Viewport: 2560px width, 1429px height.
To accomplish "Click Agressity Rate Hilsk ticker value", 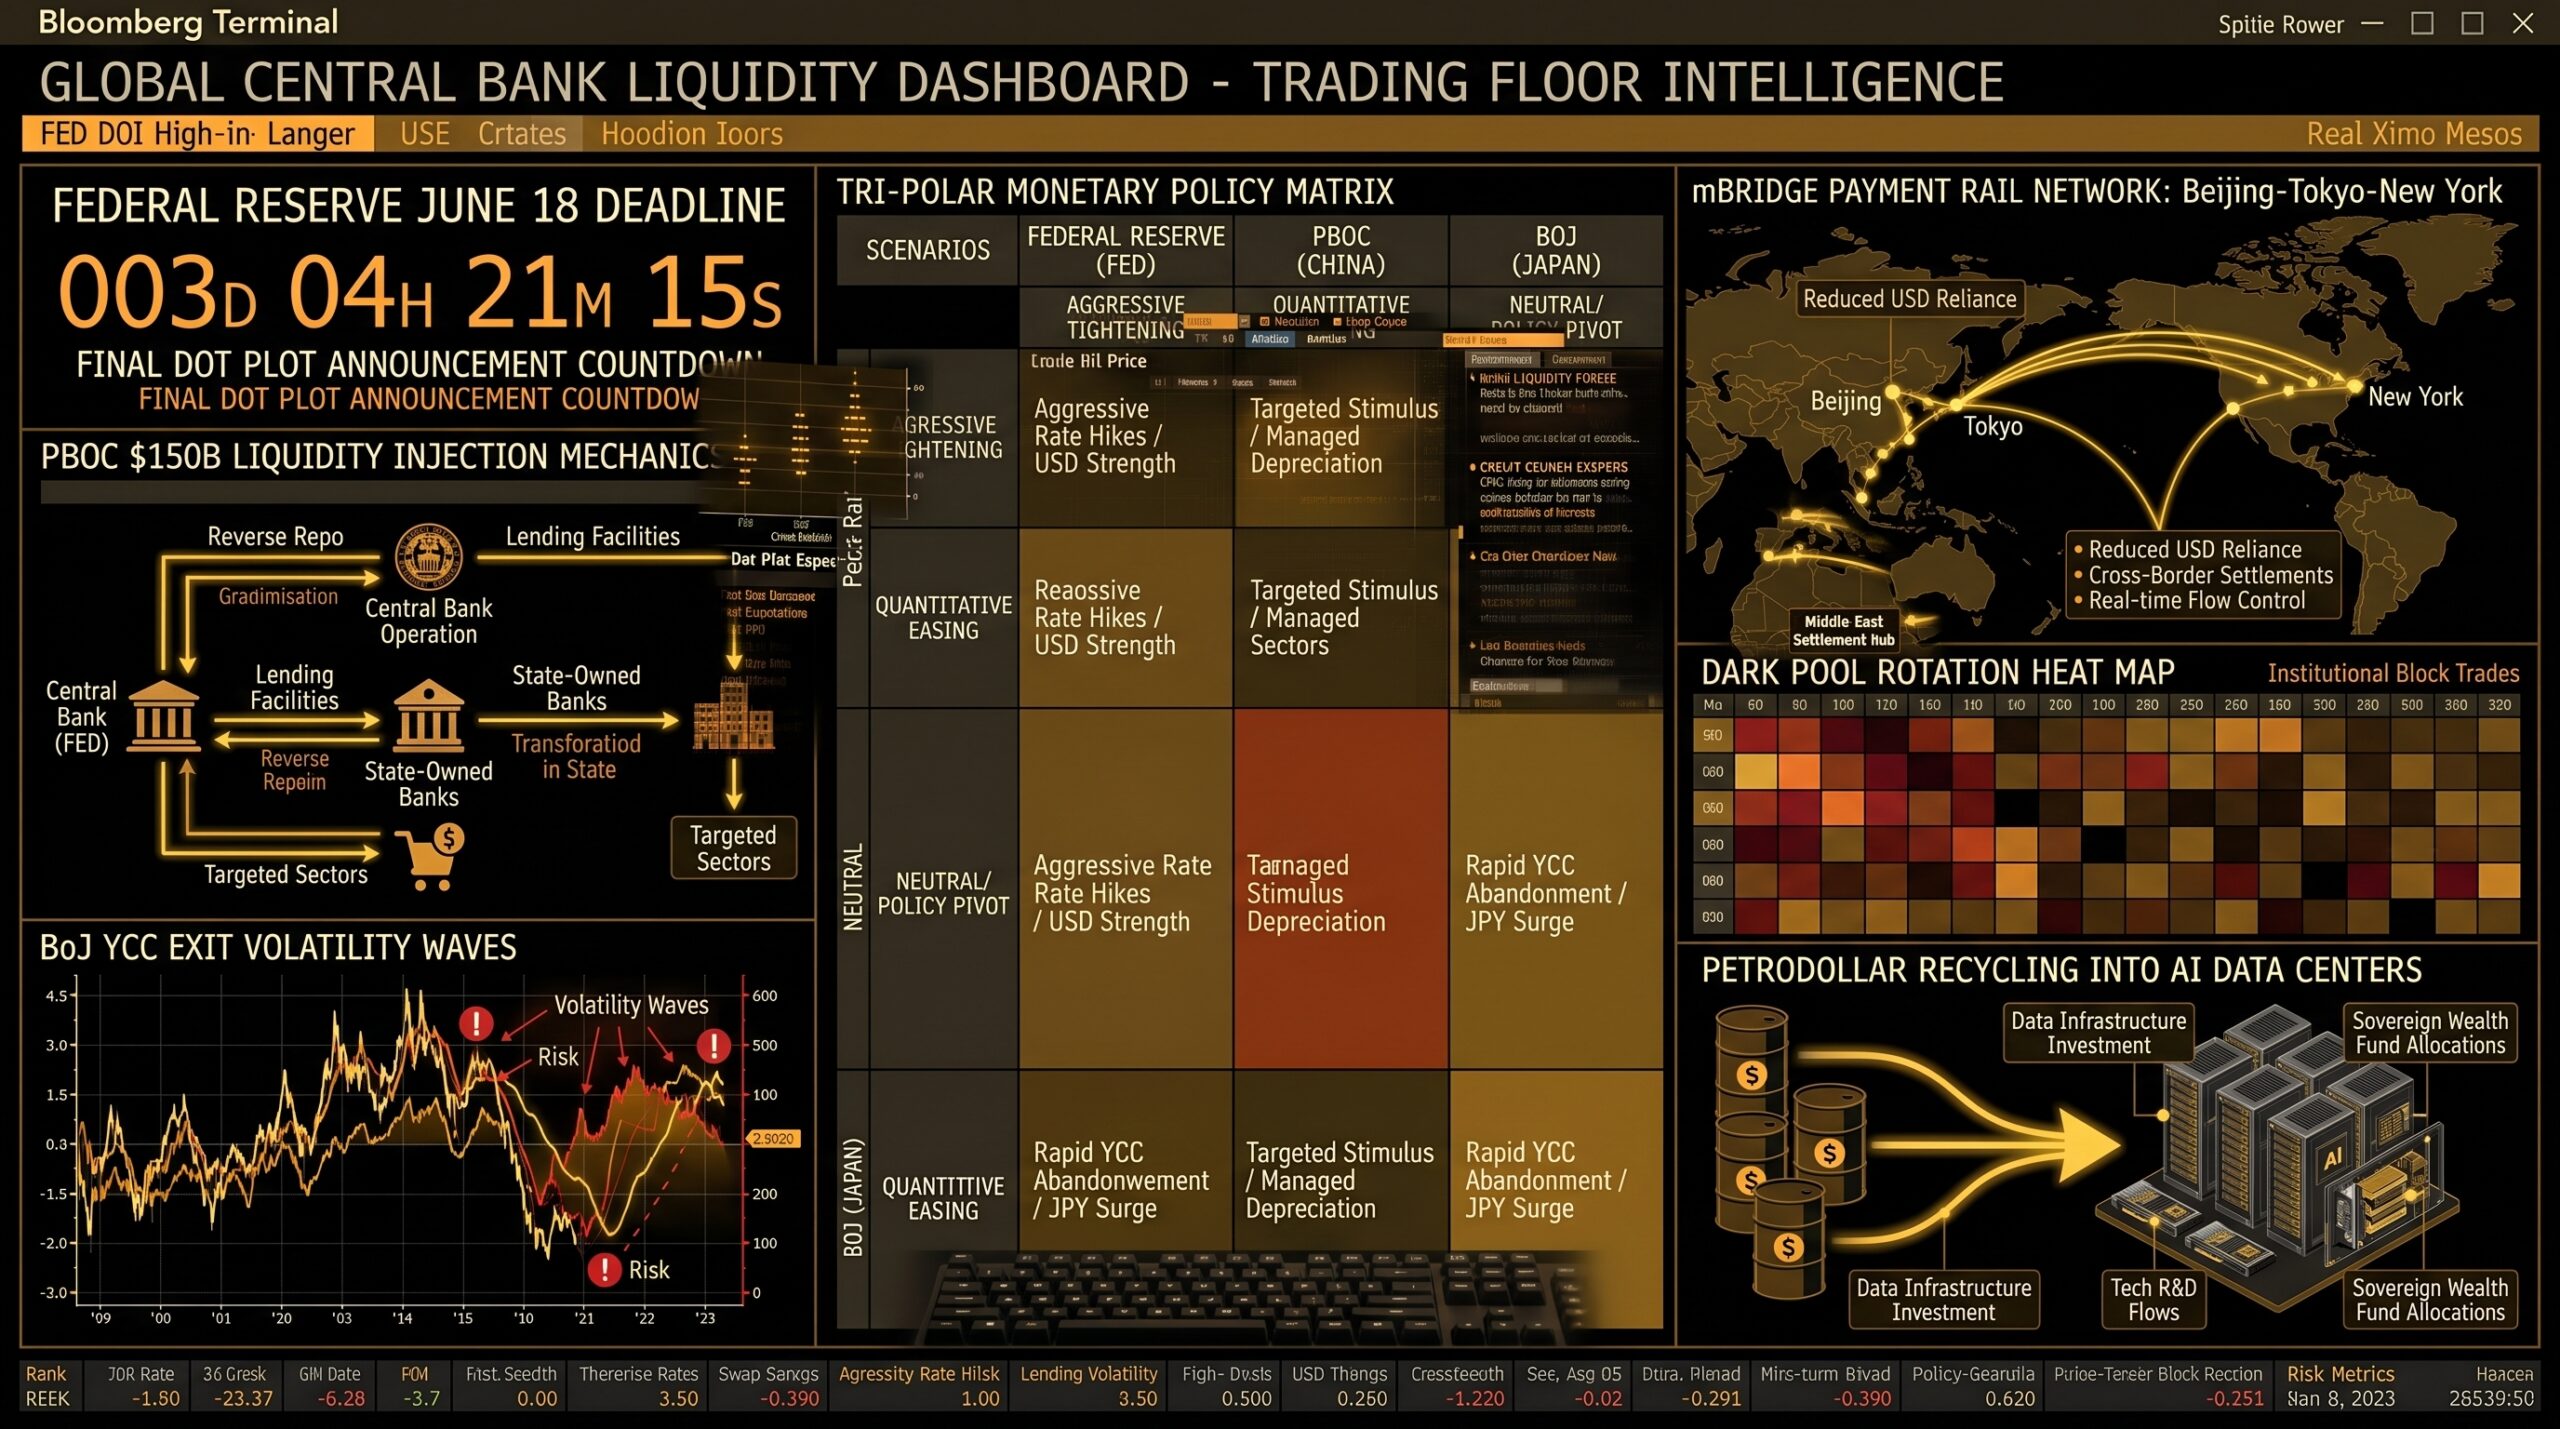I will click(x=979, y=1398).
